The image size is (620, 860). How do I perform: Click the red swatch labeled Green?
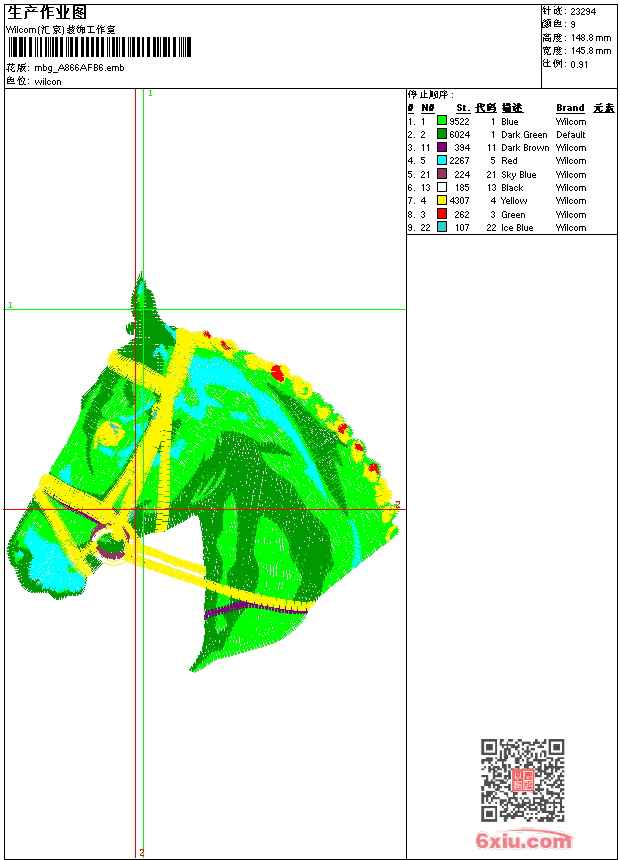[441, 214]
